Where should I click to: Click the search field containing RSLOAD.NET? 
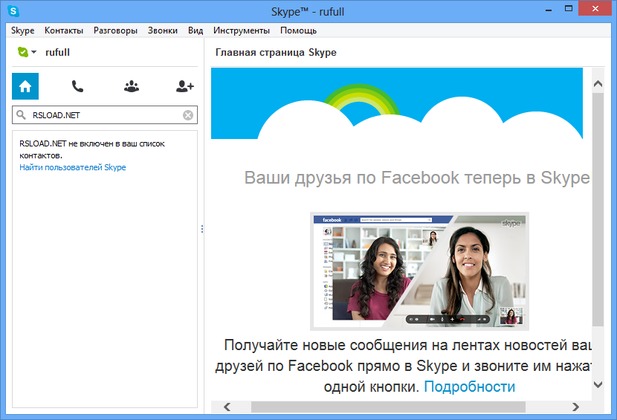[105, 115]
